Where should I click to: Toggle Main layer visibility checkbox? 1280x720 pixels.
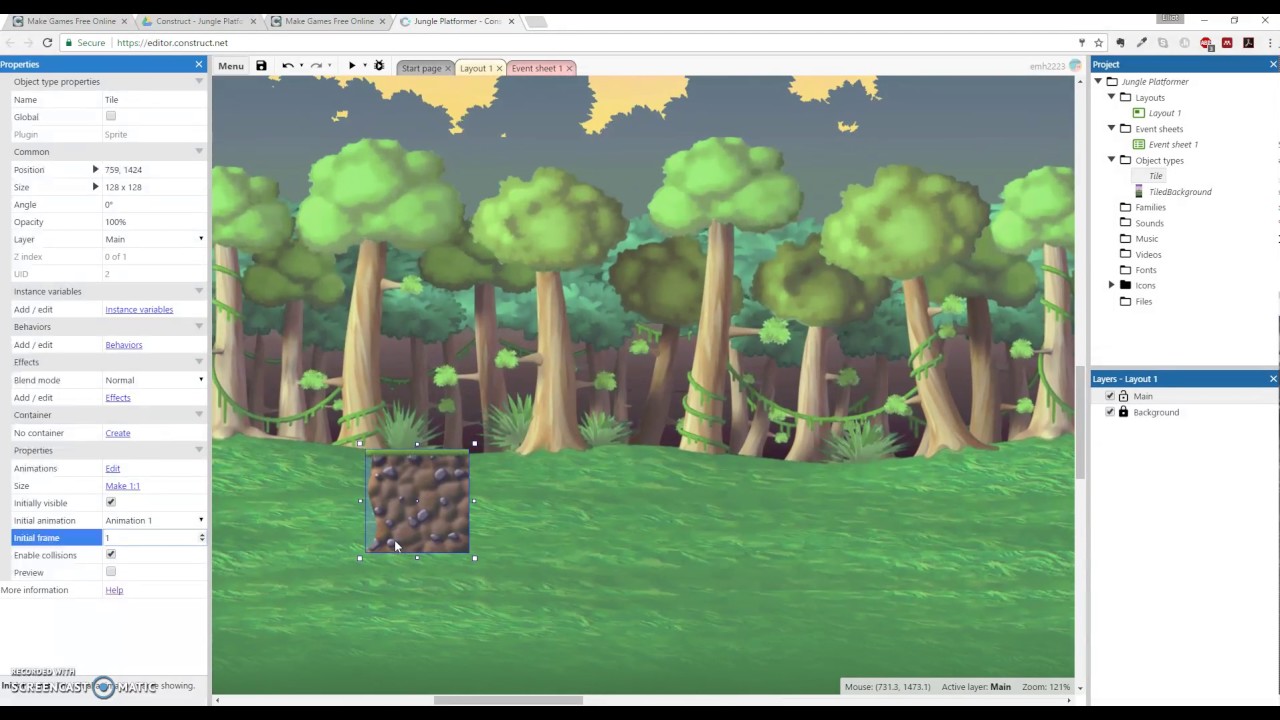pyautogui.click(x=1109, y=396)
